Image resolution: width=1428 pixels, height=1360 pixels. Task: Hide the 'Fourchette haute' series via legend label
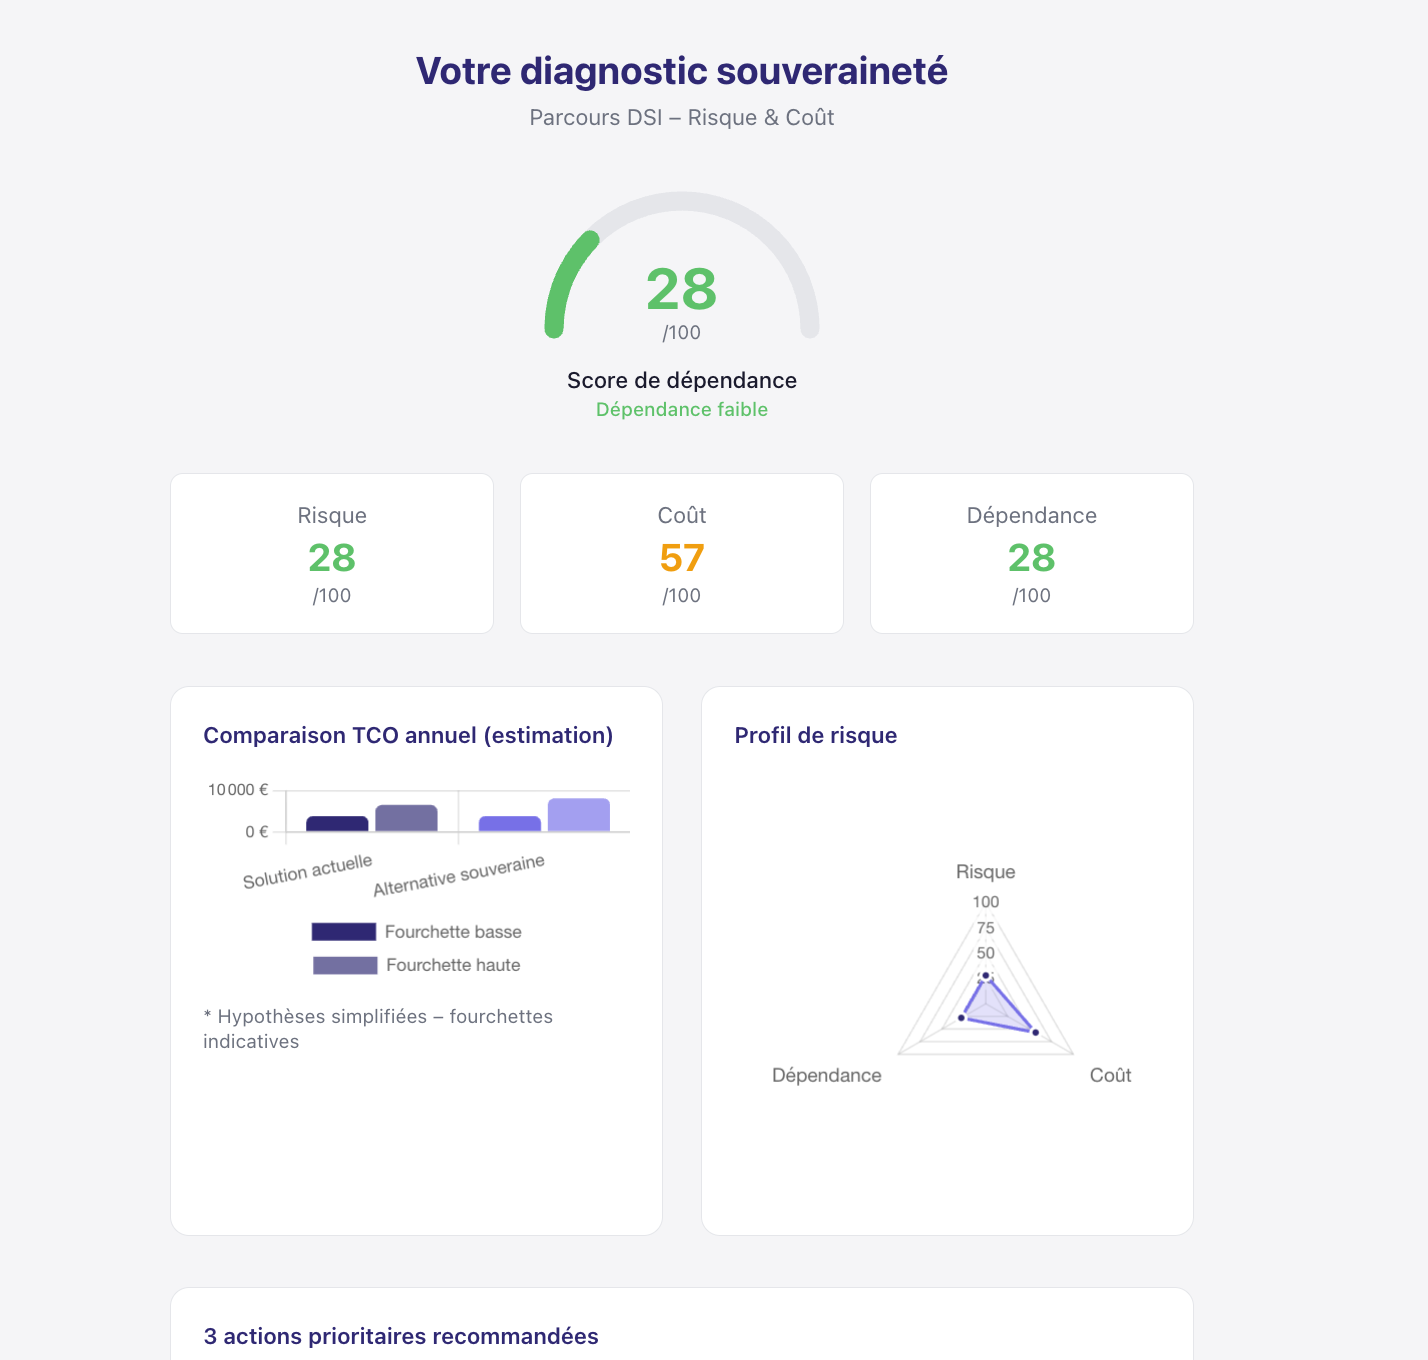pos(453,965)
